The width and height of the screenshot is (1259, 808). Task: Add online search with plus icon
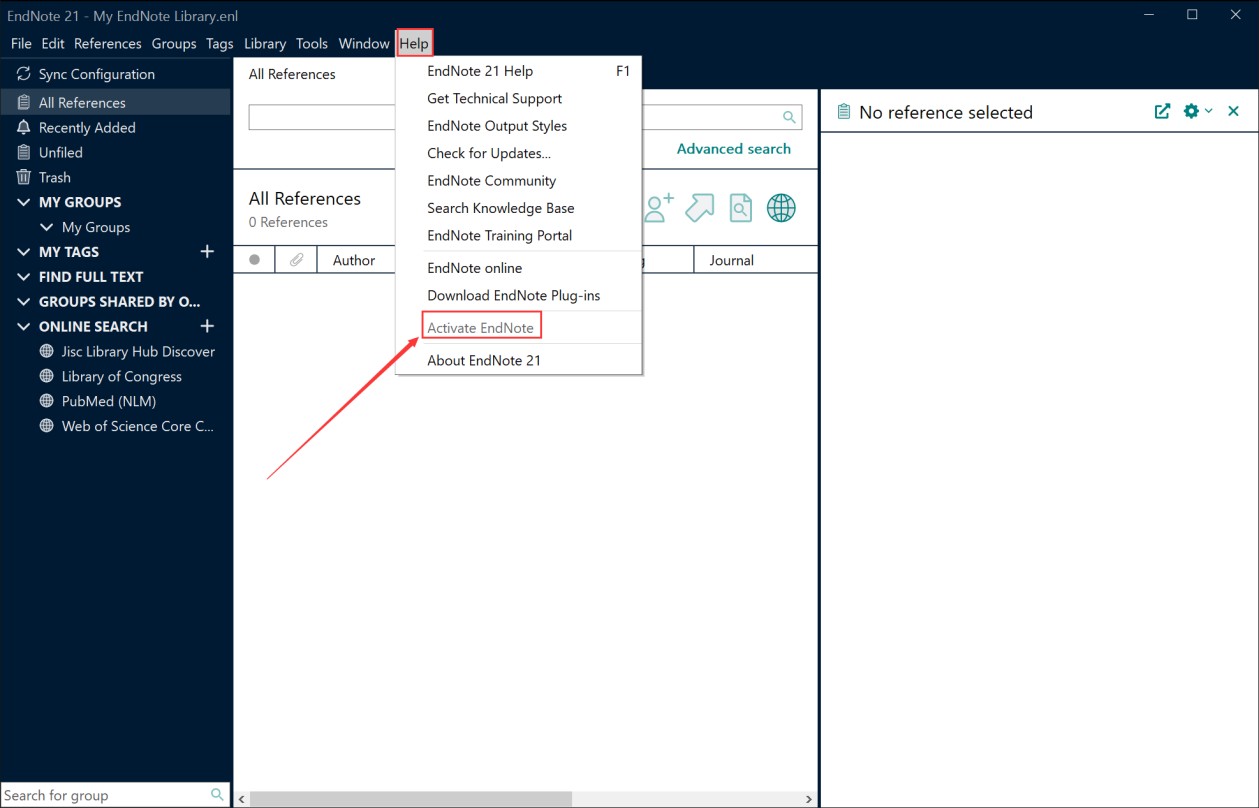tap(207, 326)
